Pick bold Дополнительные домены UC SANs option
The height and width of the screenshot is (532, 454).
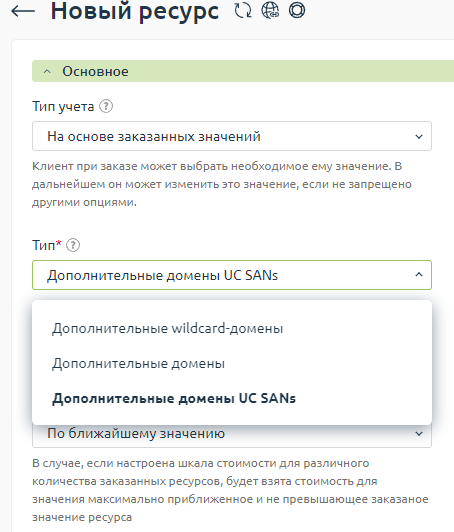(174, 398)
